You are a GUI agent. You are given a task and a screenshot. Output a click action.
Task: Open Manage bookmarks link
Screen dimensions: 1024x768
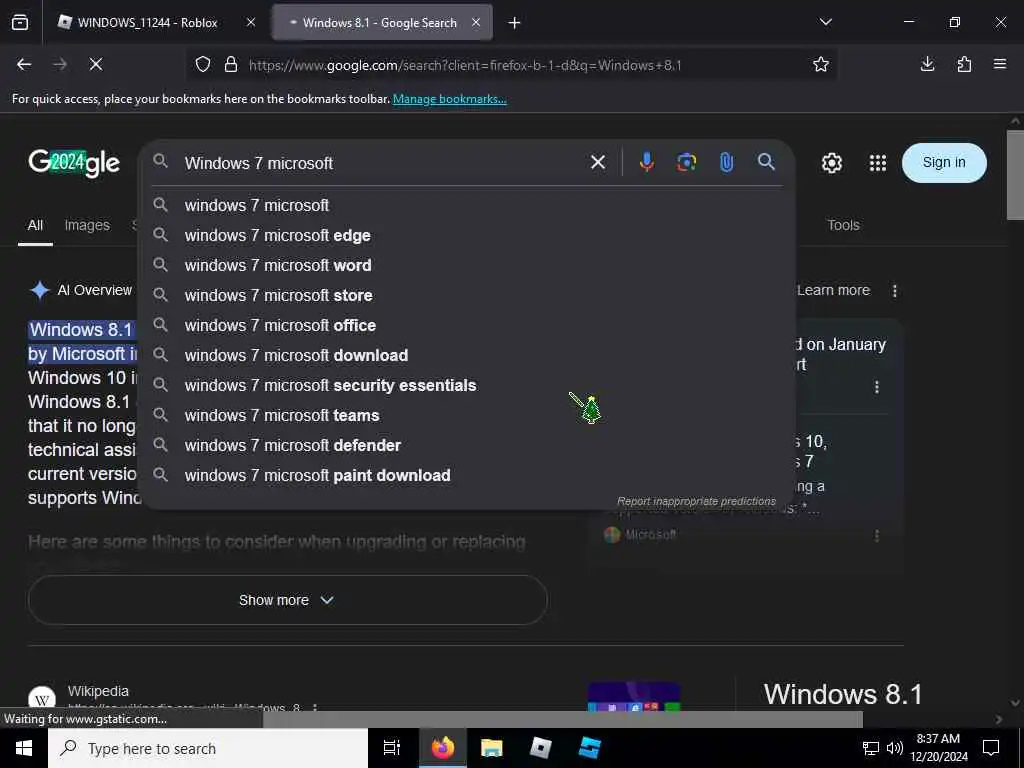tap(449, 99)
